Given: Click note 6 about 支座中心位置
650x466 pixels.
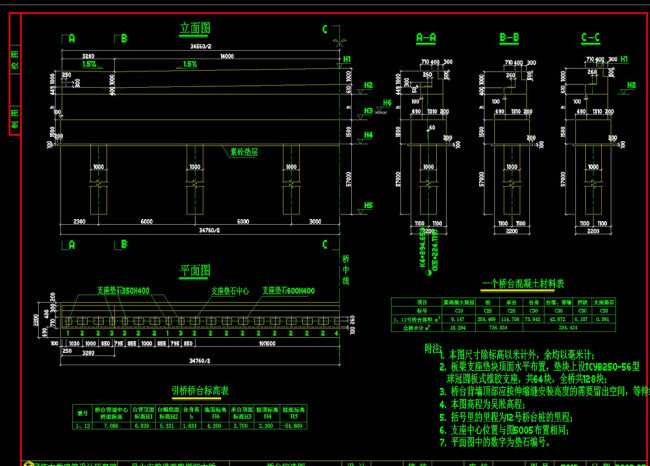Looking at the screenshot, I should (504, 430).
